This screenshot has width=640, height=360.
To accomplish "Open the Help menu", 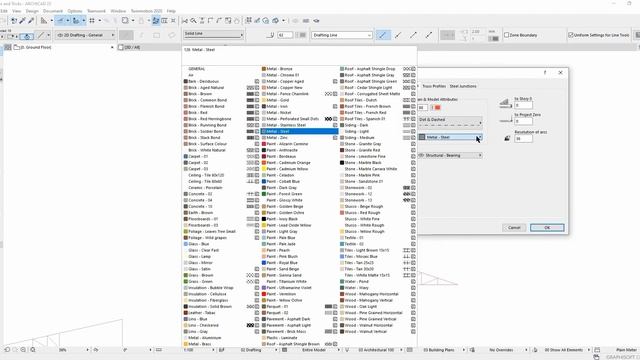I will coord(171,11).
